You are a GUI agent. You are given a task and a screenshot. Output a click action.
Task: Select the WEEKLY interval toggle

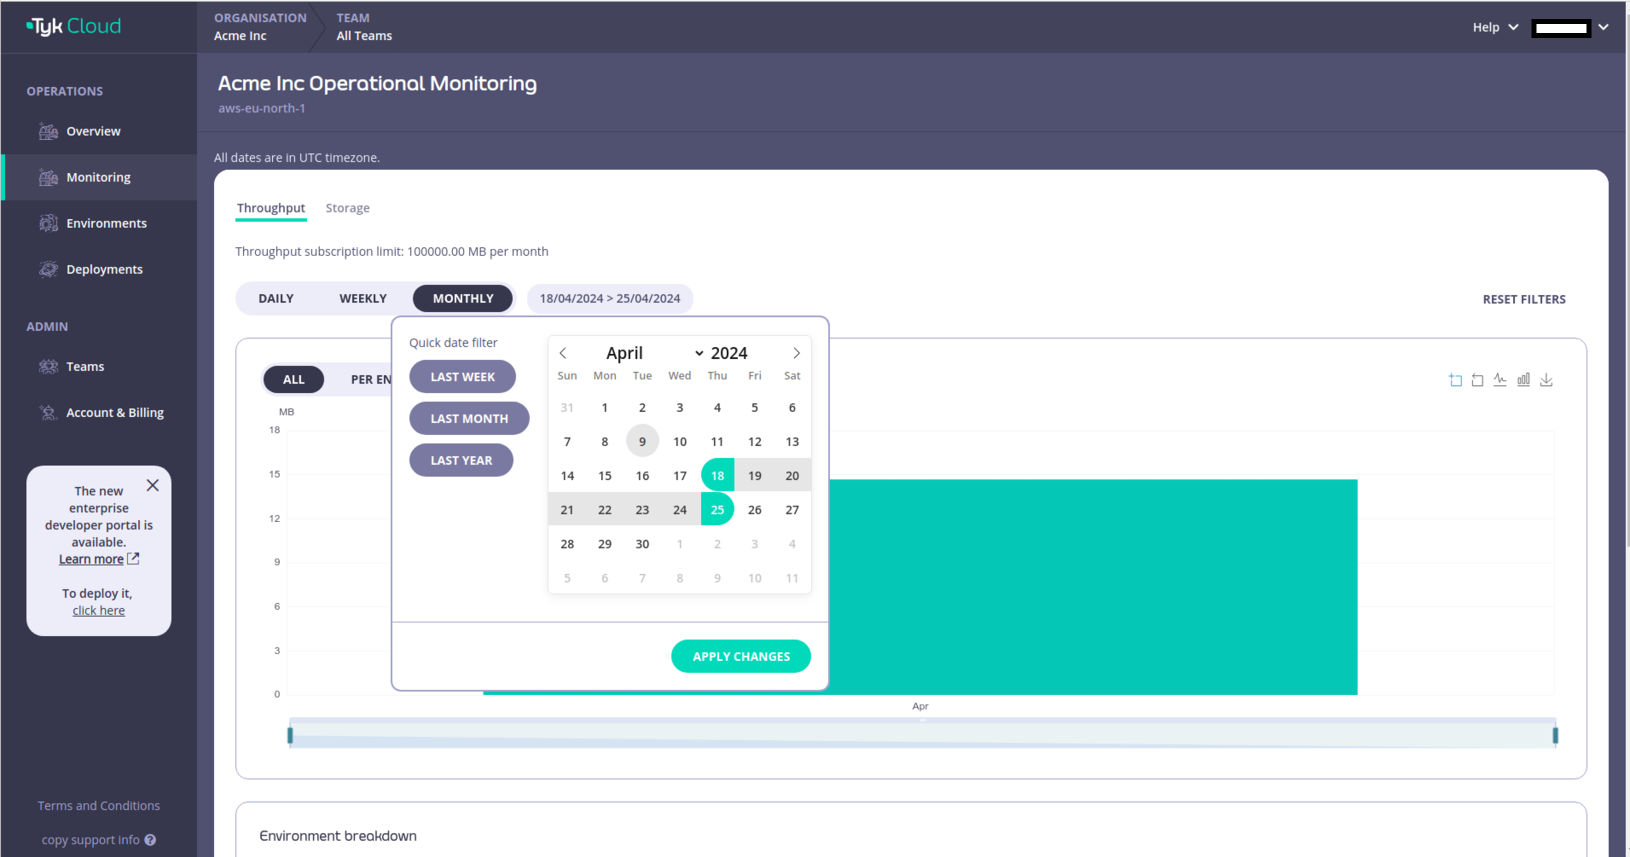[362, 298]
